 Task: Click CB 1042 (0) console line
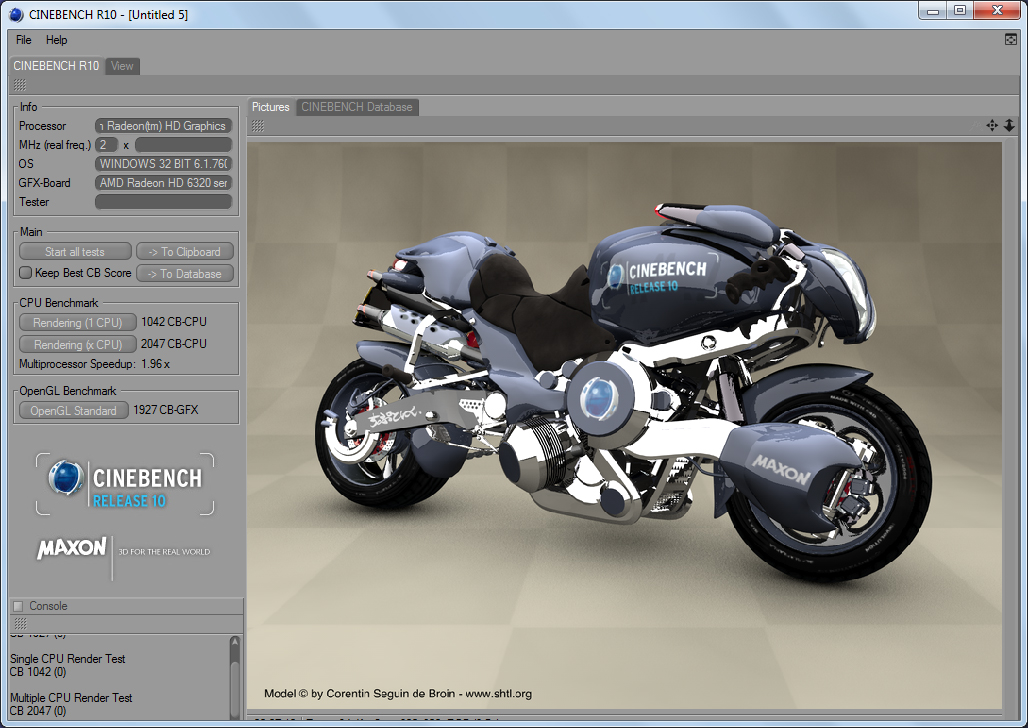pyautogui.click(x=38, y=672)
